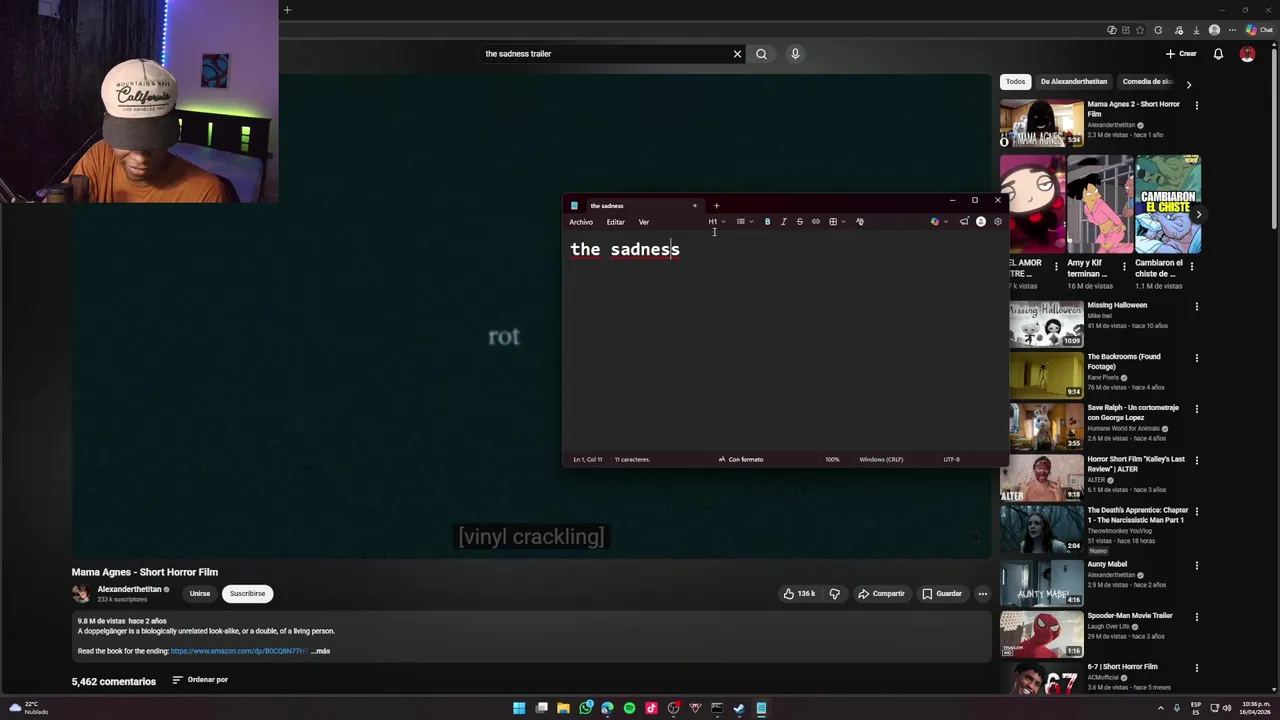Advance the Shorts shelf with right arrow
Screen dimensions: 1280x720
point(1198,214)
